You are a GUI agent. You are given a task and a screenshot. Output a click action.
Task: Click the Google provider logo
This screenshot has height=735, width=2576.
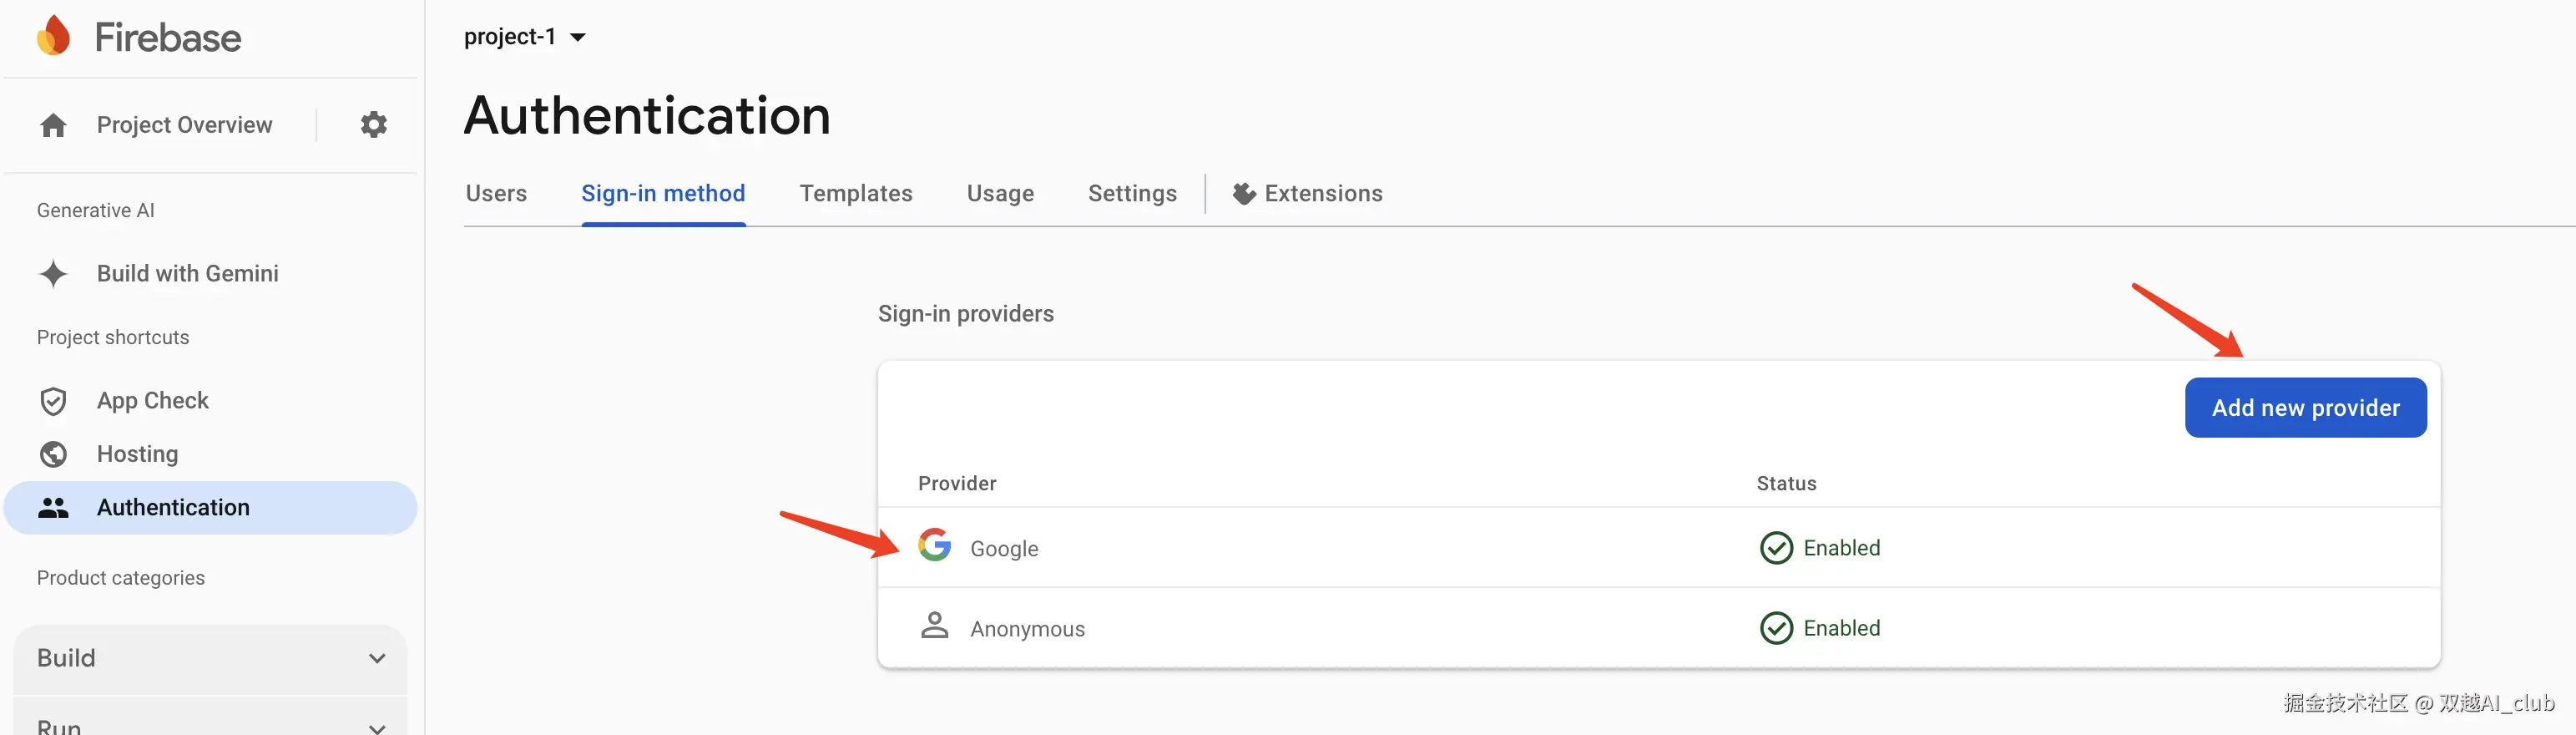pos(934,546)
